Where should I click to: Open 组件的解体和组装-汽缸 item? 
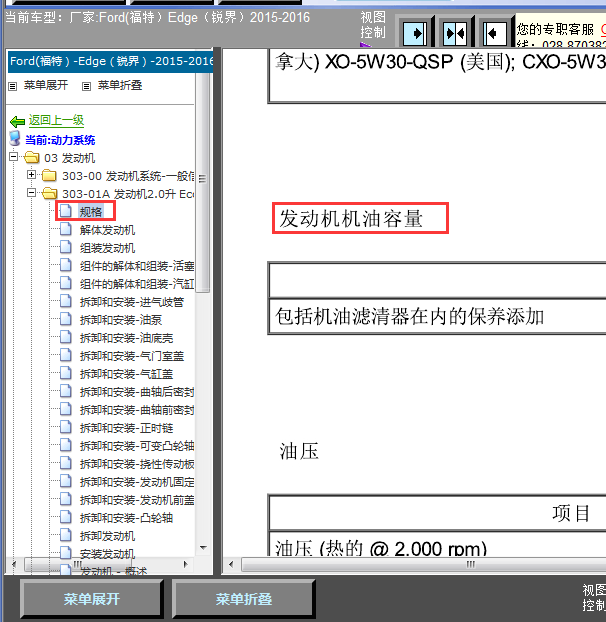click(x=136, y=284)
